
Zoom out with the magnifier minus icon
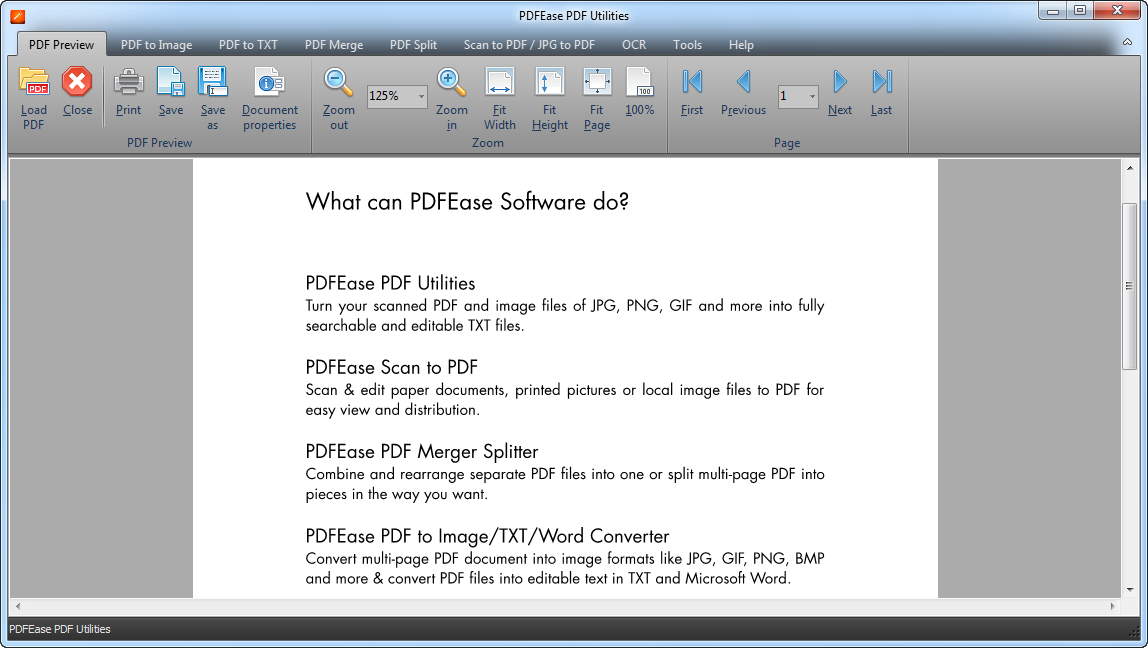(338, 81)
